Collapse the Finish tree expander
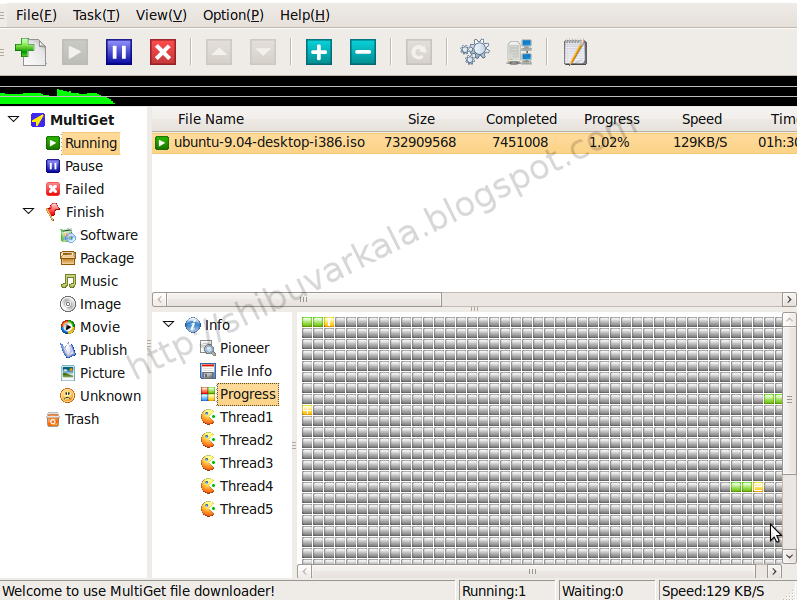 pyautogui.click(x=29, y=211)
